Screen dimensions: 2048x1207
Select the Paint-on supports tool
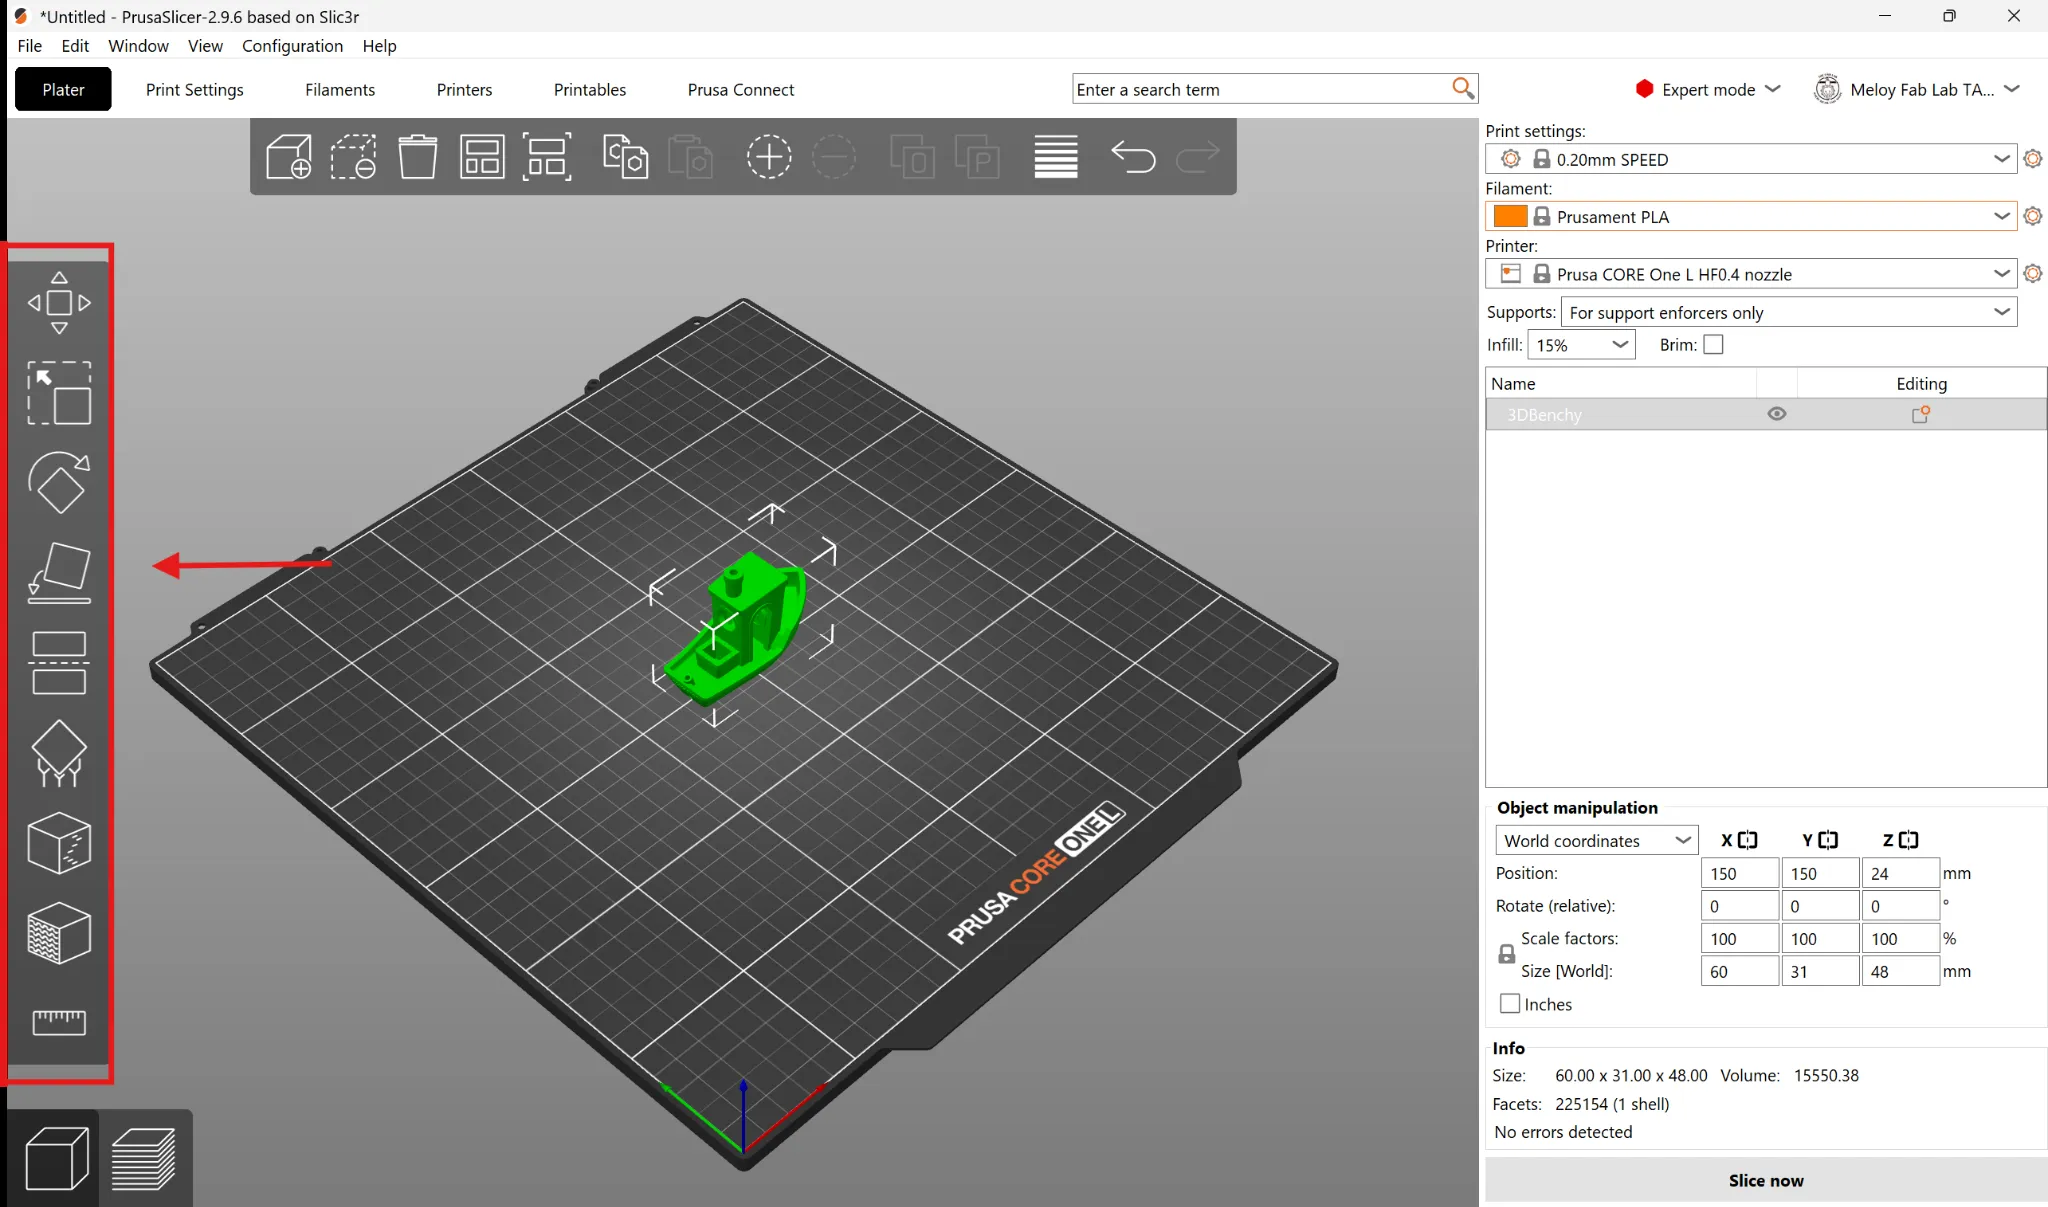[x=59, y=753]
